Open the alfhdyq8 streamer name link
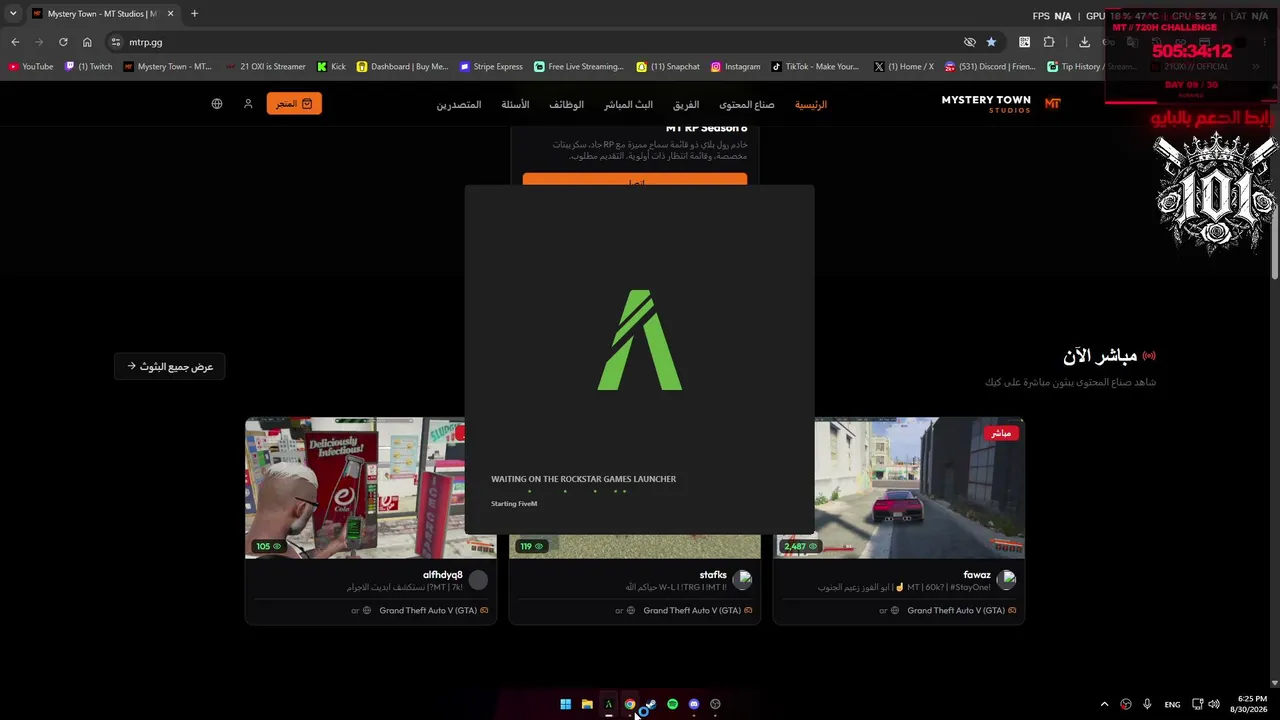The width and height of the screenshot is (1280, 720). click(x=443, y=575)
